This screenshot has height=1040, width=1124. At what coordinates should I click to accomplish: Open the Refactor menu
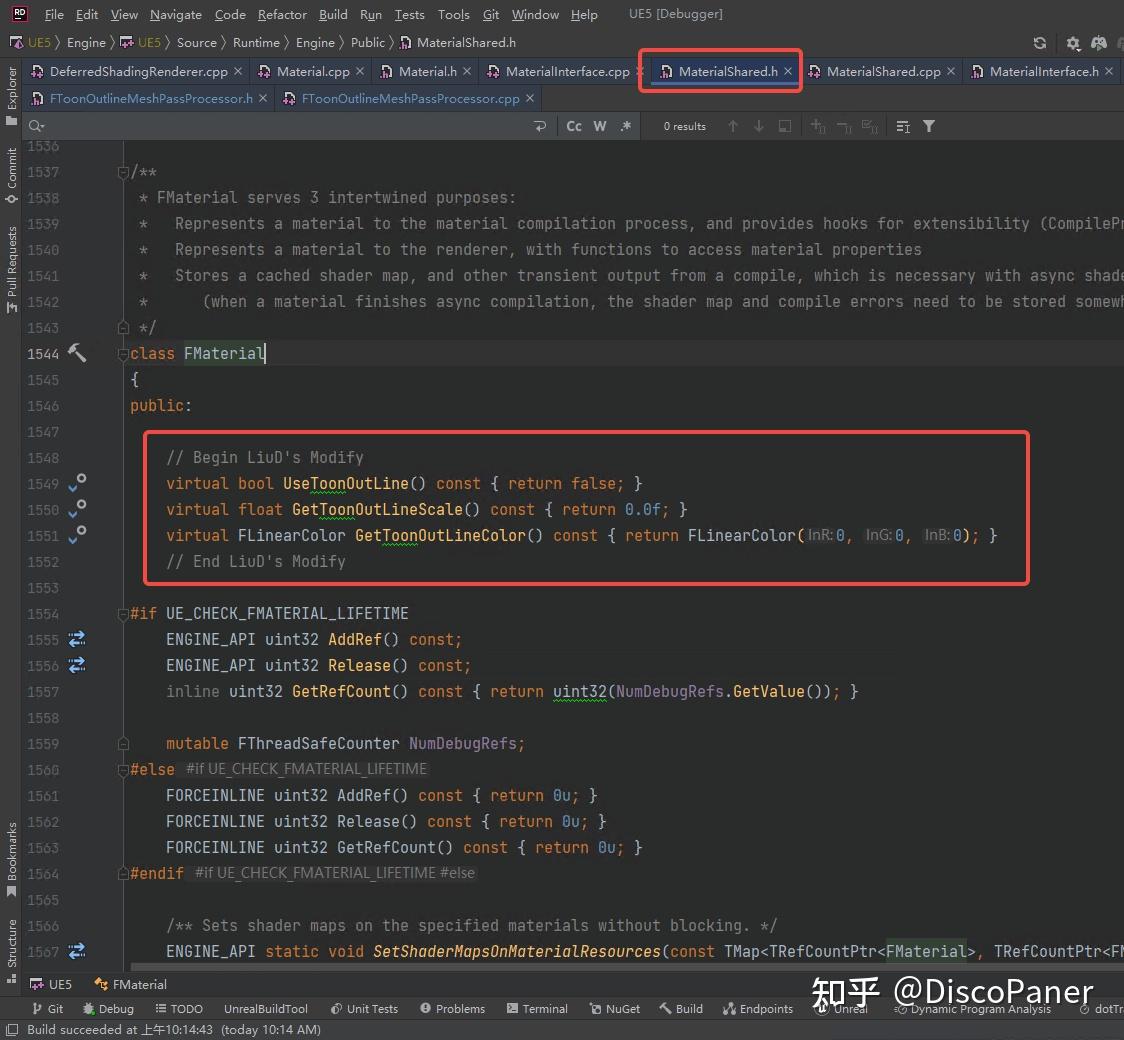coord(282,14)
